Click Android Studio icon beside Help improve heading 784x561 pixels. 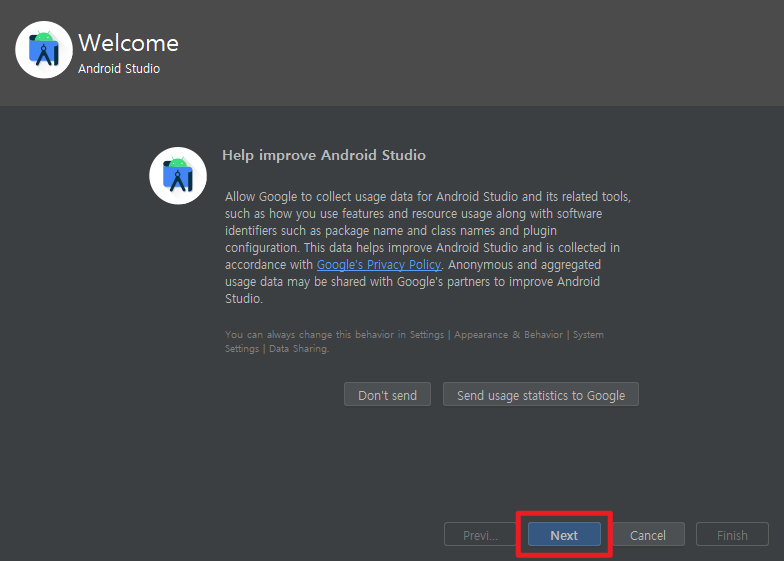tap(178, 176)
